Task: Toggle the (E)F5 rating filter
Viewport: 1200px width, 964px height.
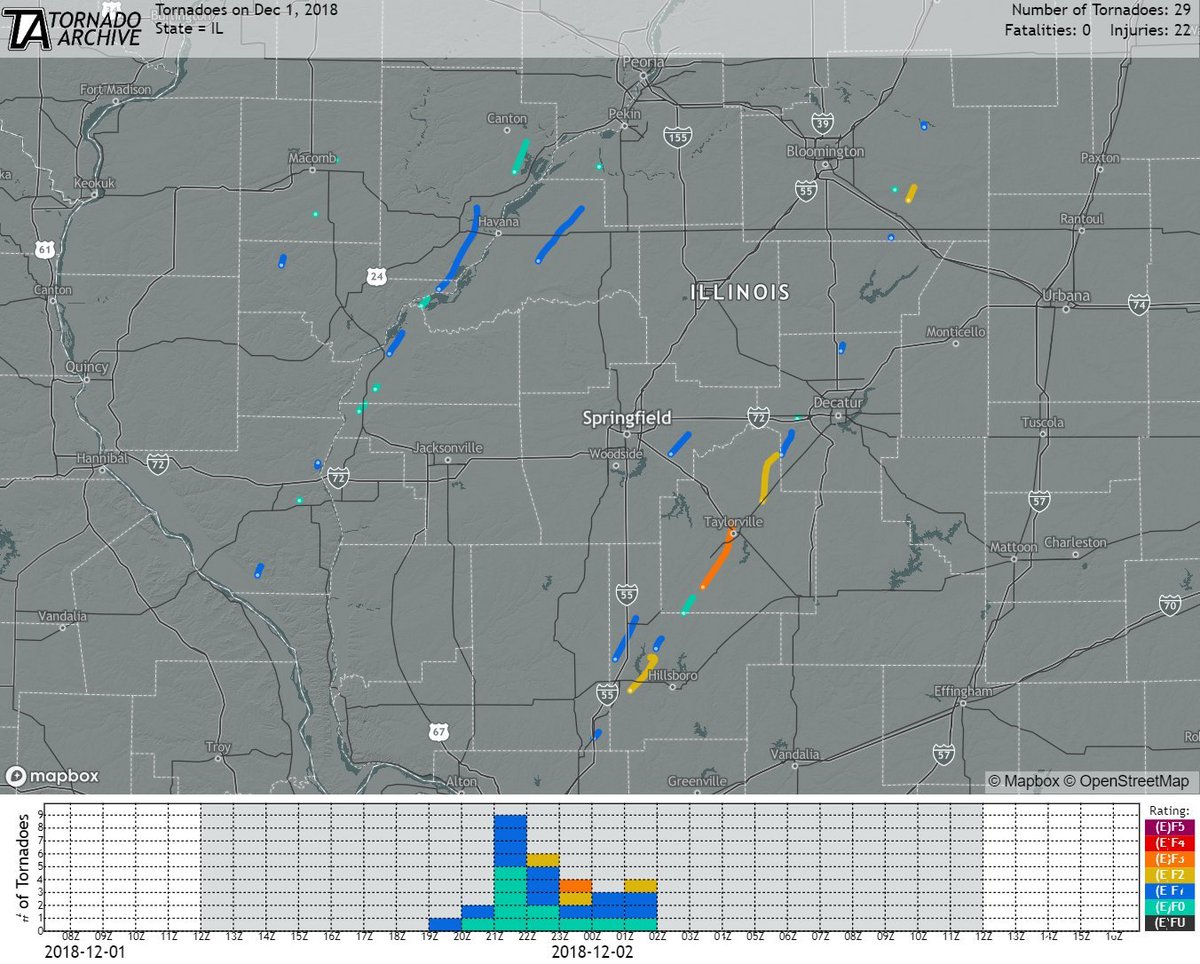Action: [x=1168, y=828]
